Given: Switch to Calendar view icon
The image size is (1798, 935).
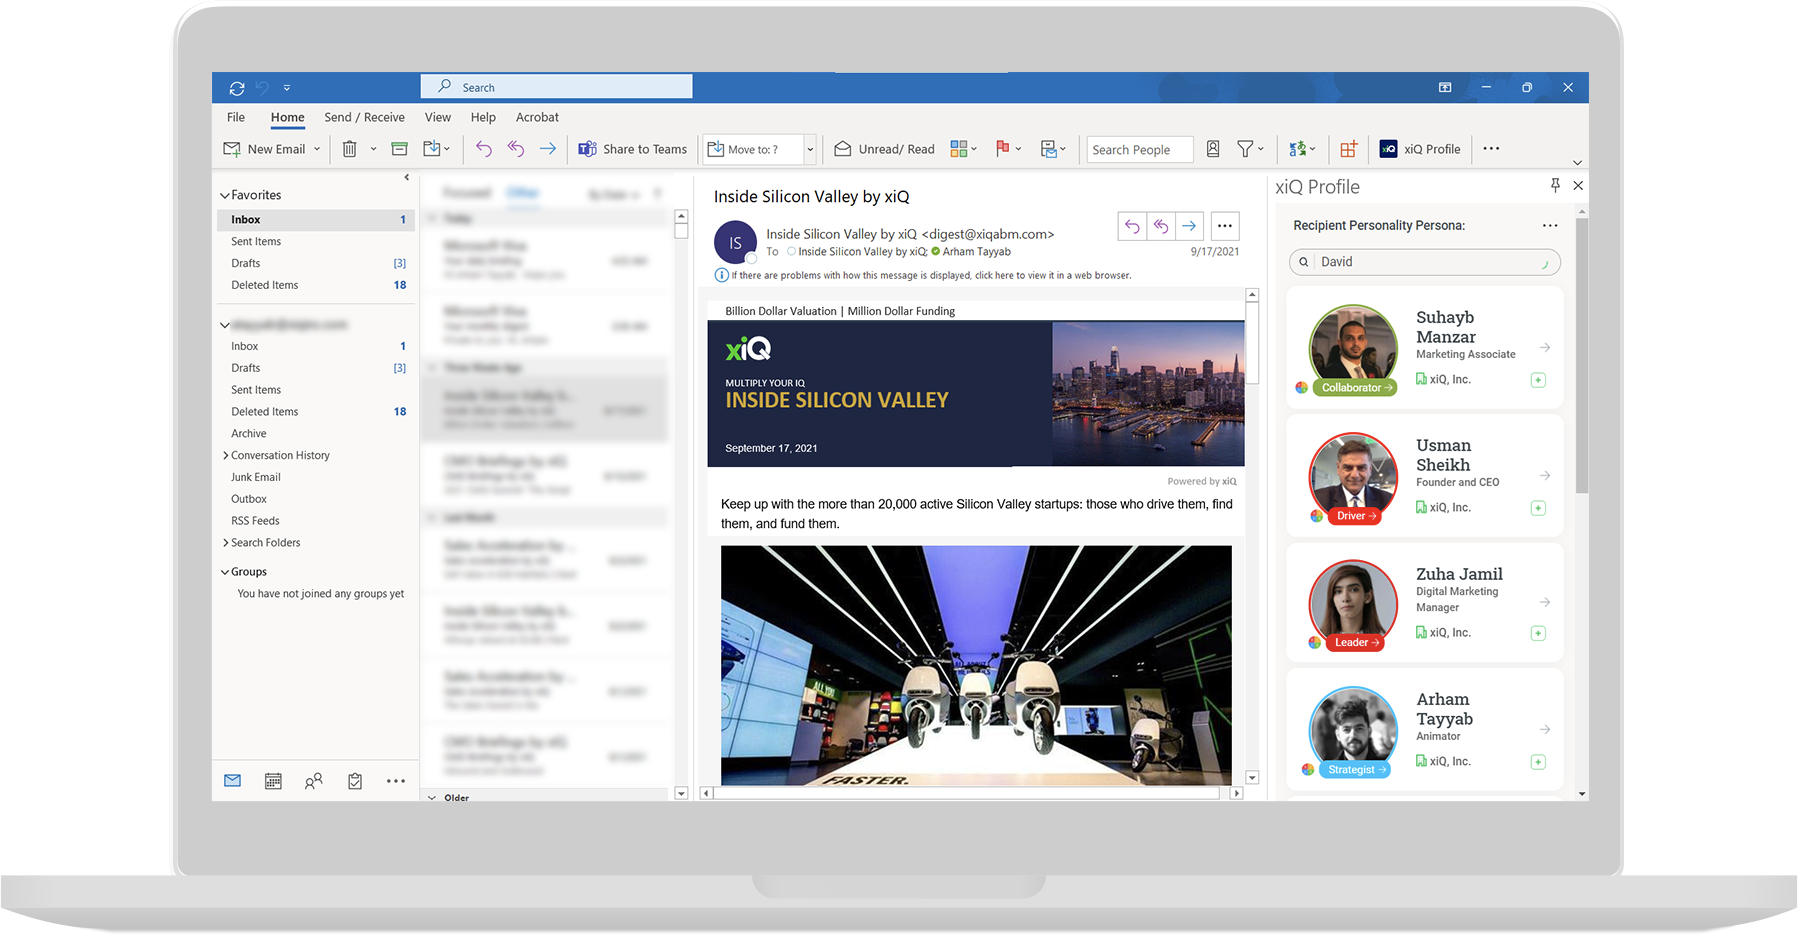Looking at the screenshot, I should coord(273,781).
